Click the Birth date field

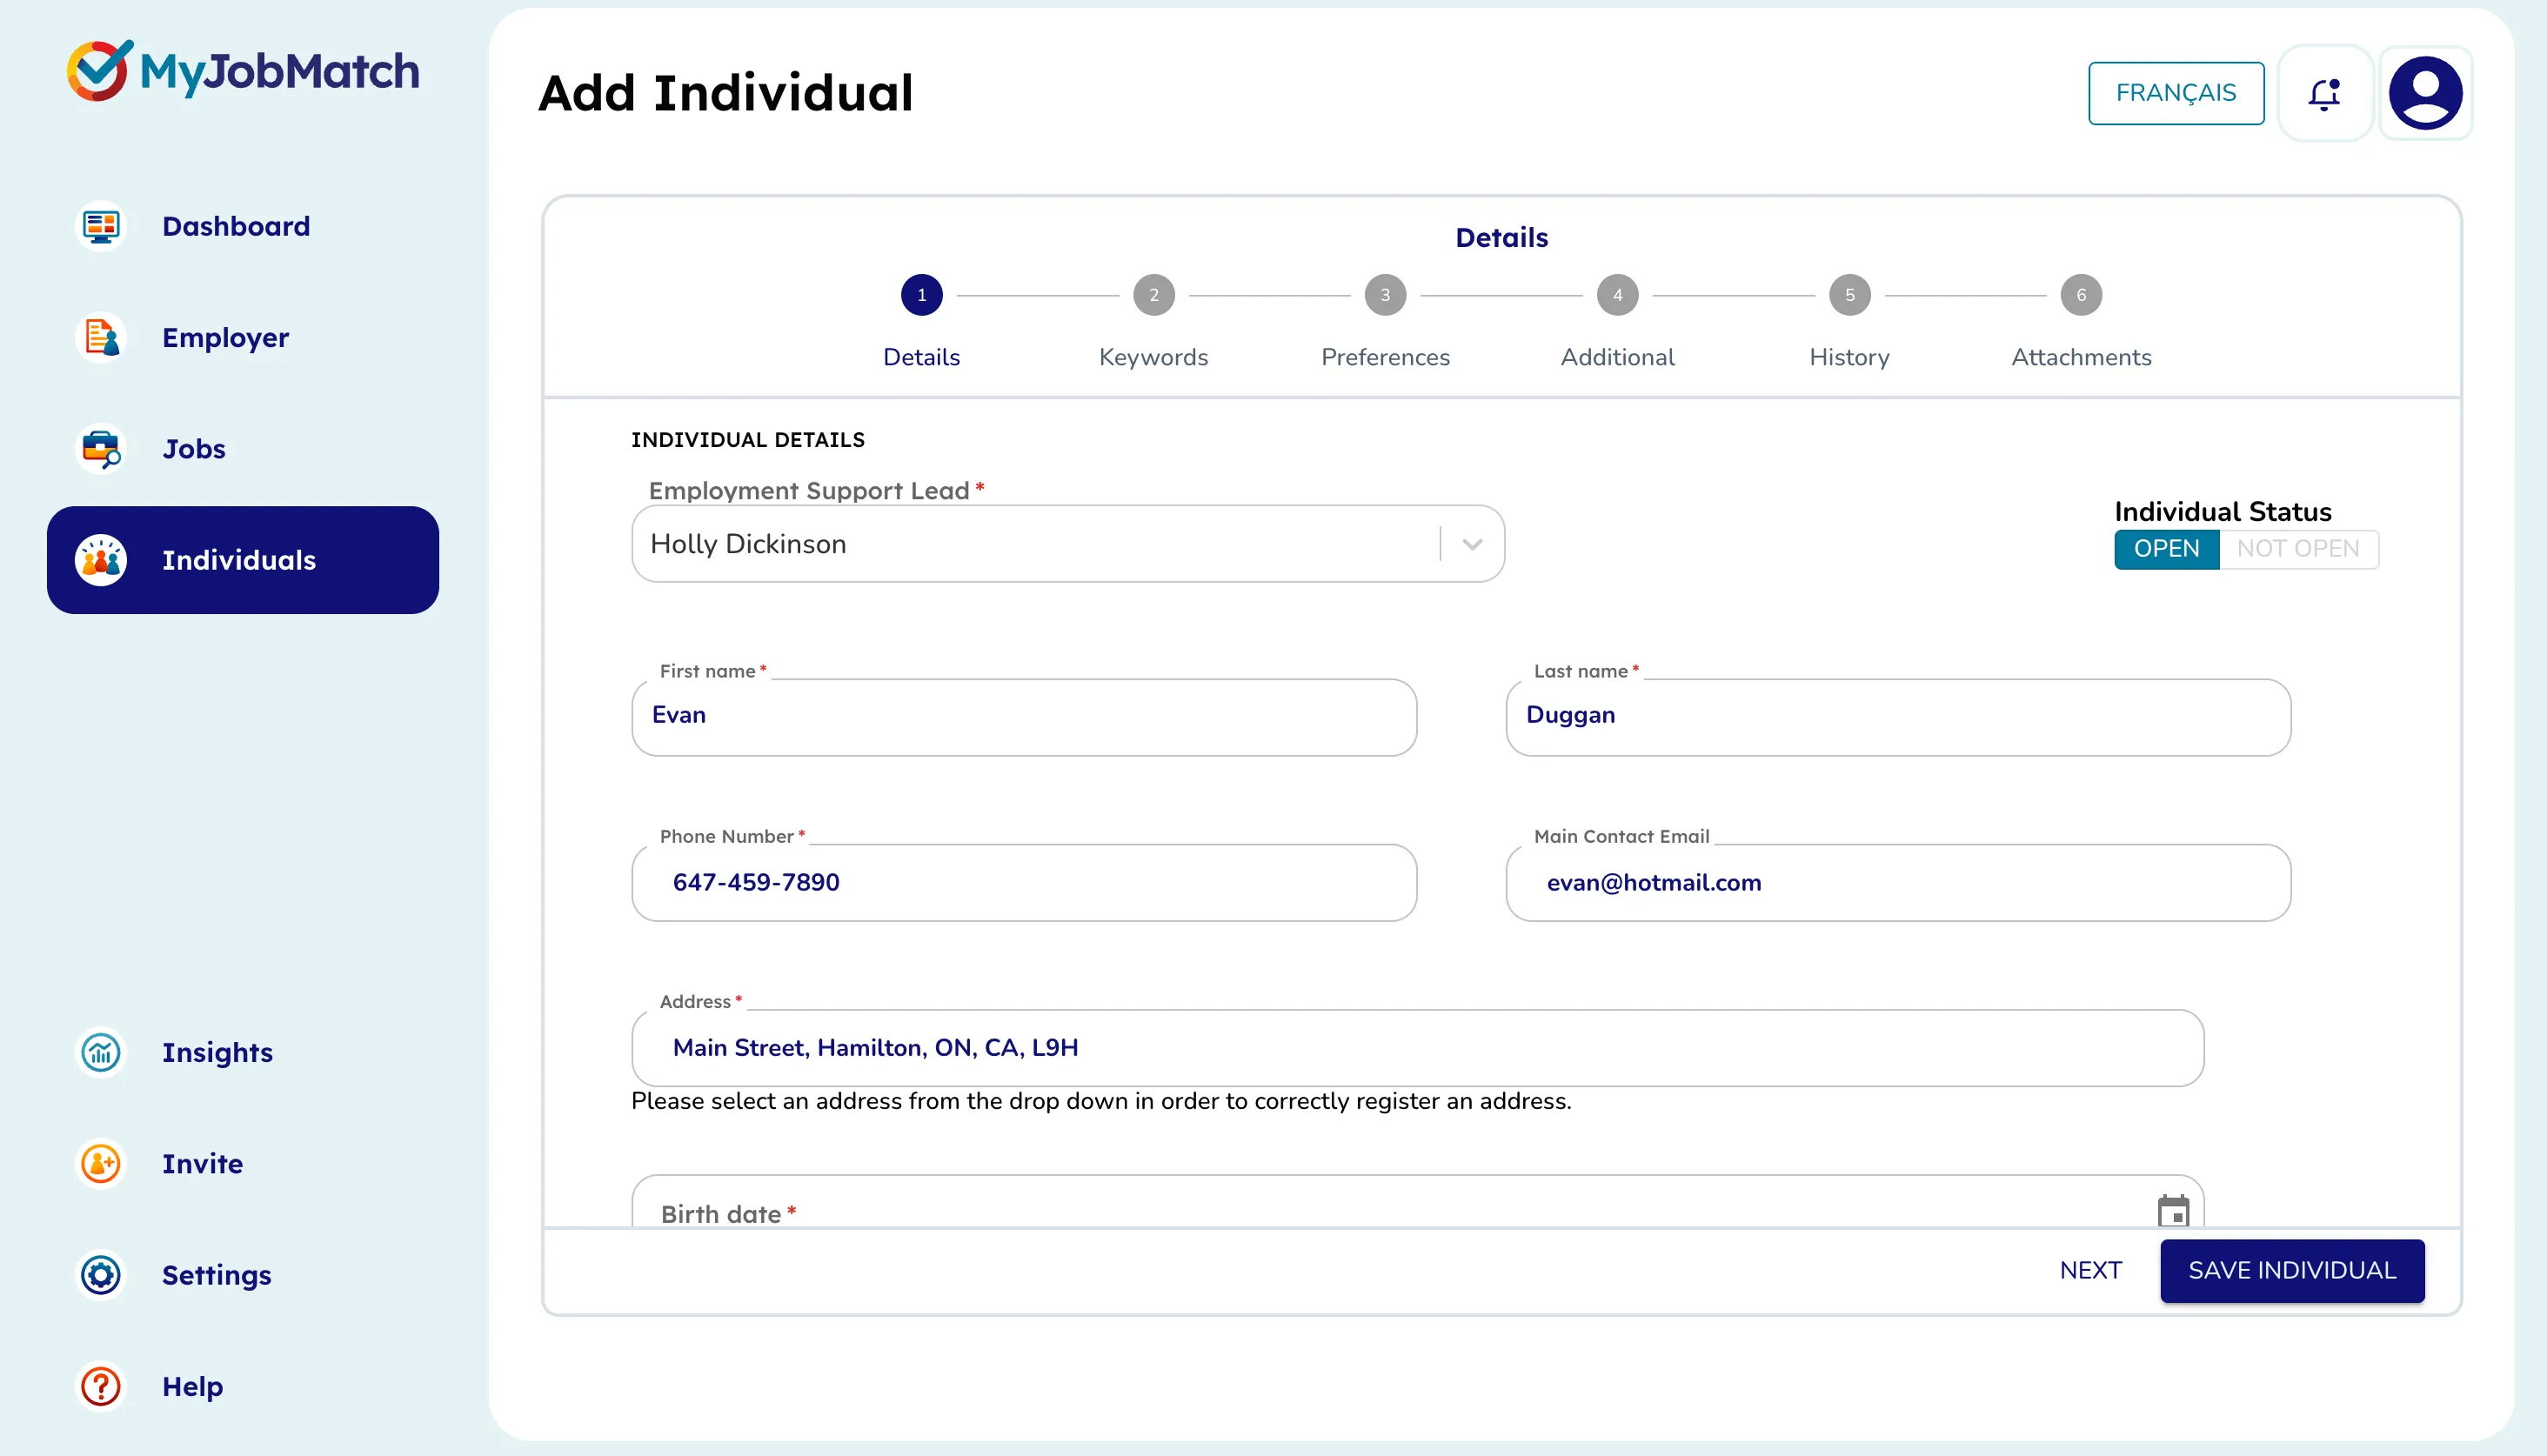click(1417, 1202)
